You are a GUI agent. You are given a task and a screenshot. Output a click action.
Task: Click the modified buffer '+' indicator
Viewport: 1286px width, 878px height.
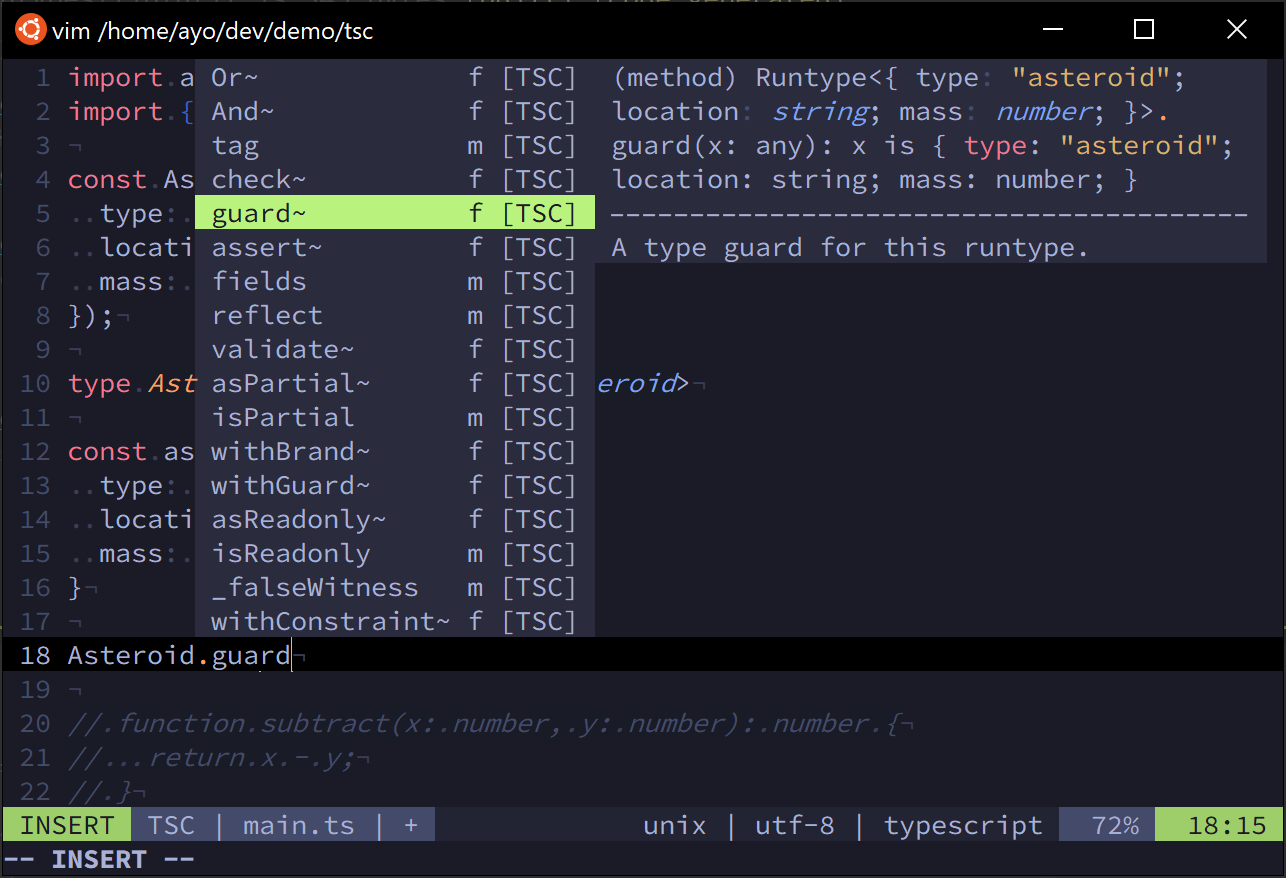coord(410,824)
